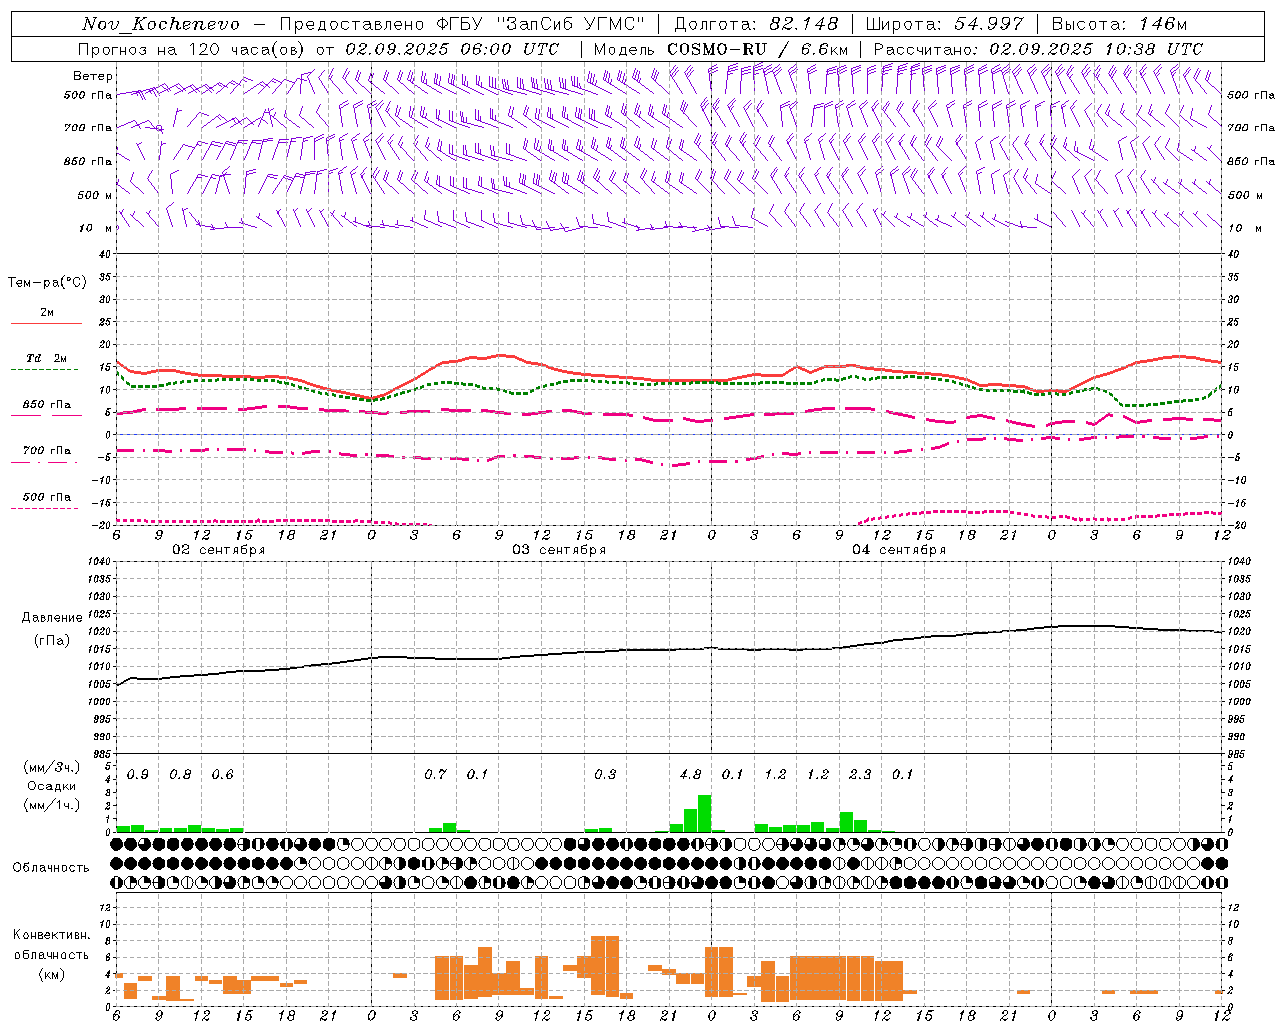Click the 0.7 precipitation total

click(x=435, y=774)
